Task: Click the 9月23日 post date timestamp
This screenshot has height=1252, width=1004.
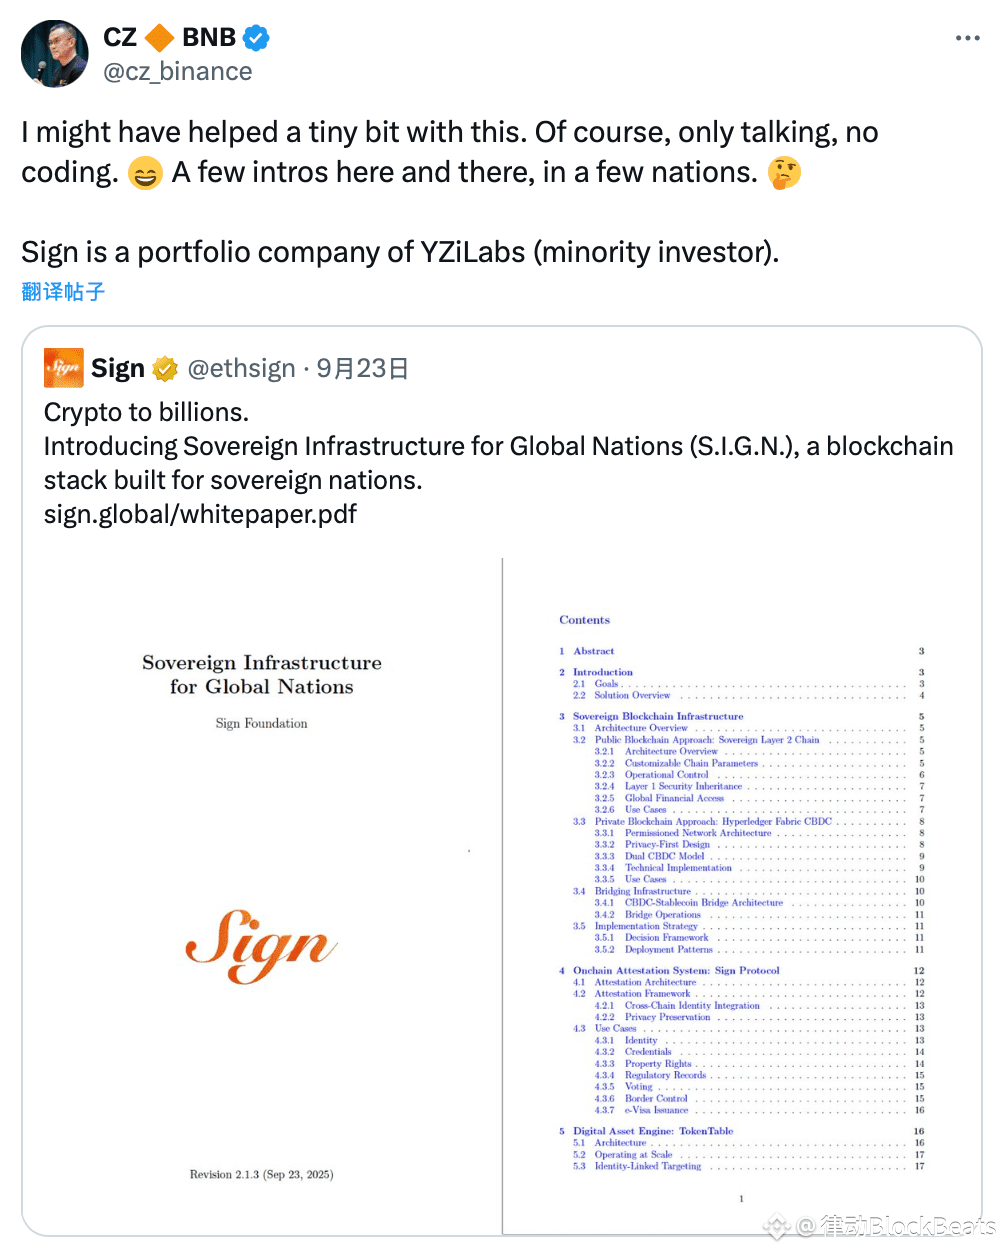Action: click(x=363, y=369)
